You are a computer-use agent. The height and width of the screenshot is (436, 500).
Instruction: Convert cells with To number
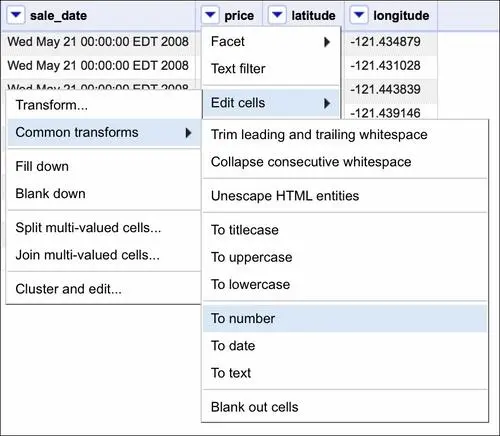(x=345, y=318)
